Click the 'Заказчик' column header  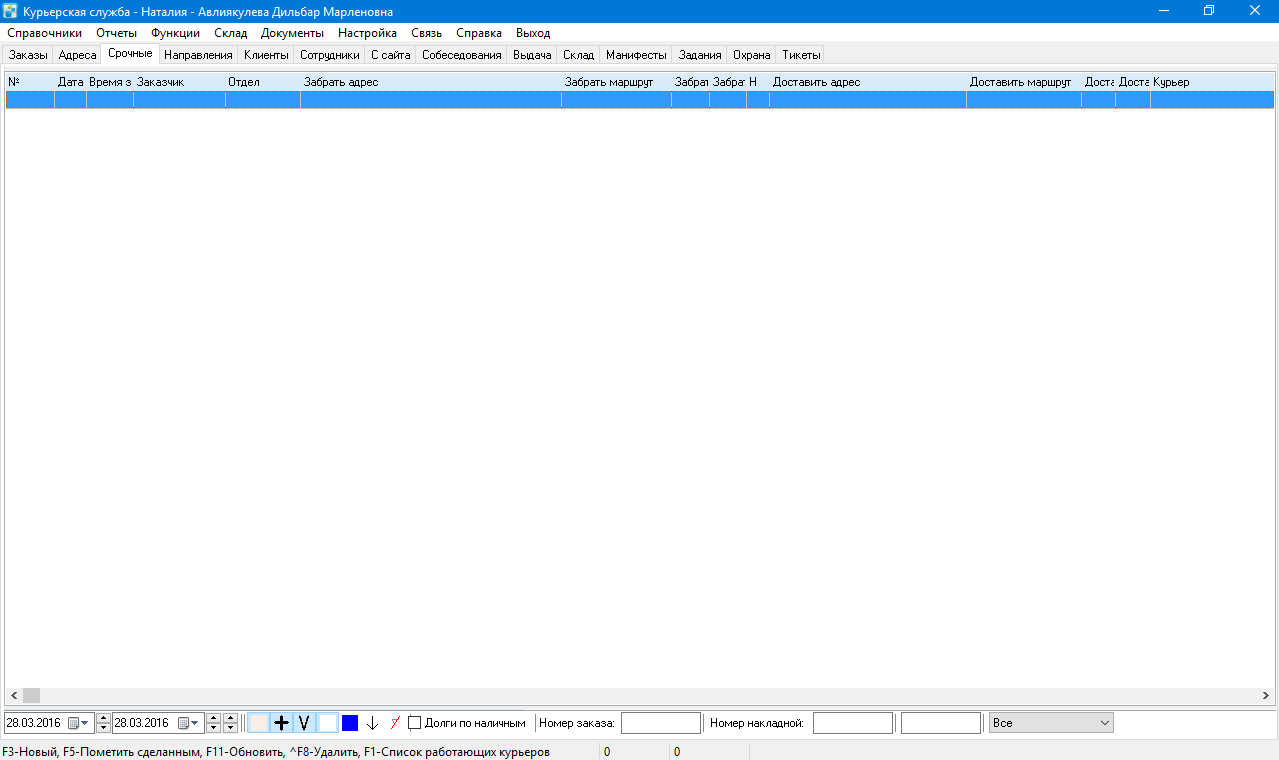pyautogui.click(x=179, y=82)
